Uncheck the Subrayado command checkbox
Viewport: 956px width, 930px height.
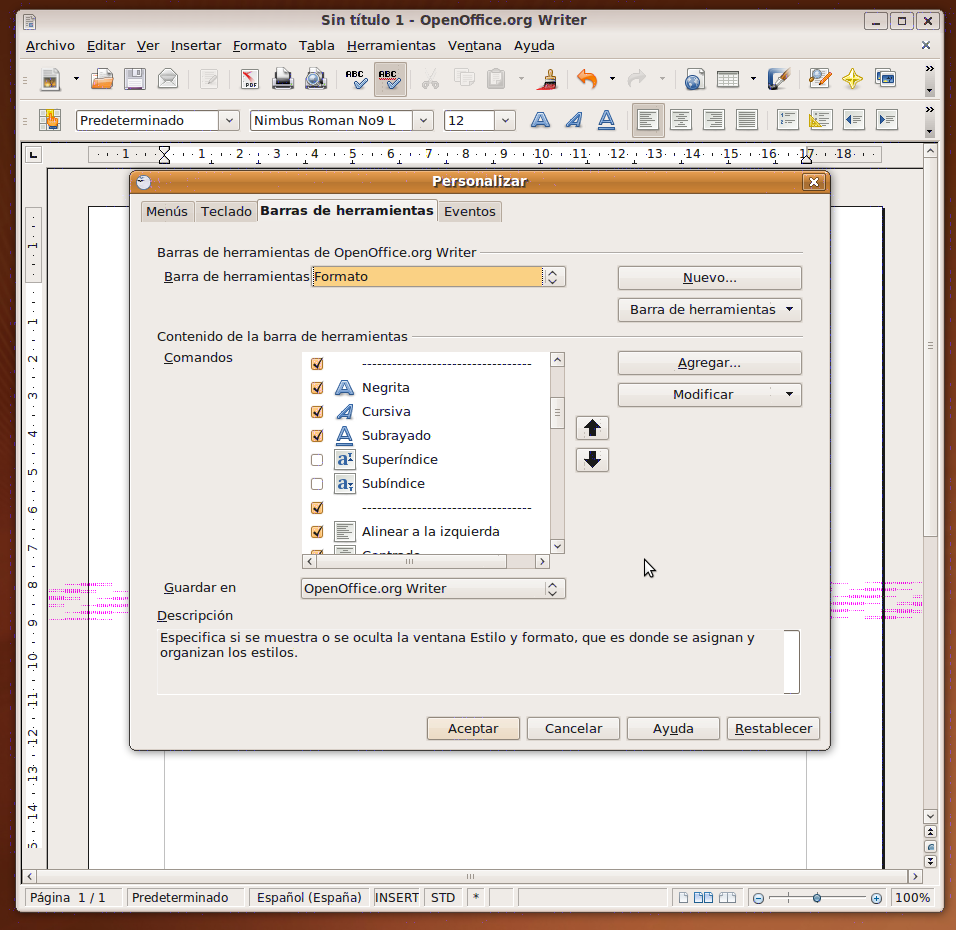point(317,435)
